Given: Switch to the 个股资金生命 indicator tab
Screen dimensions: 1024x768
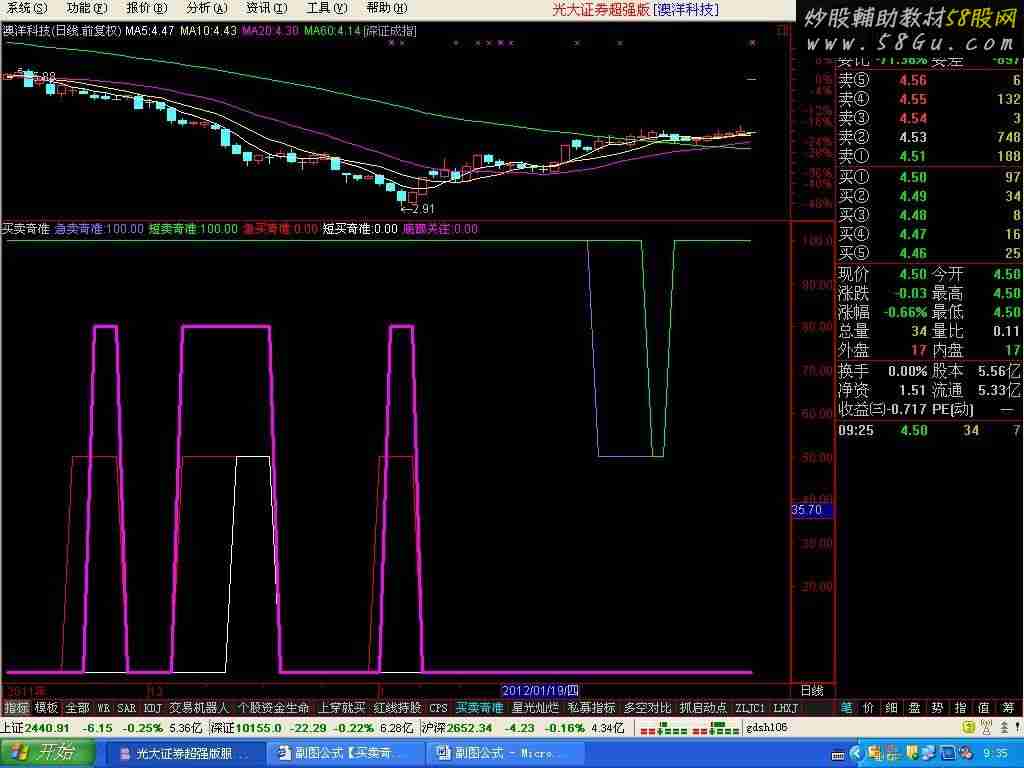Looking at the screenshot, I should [x=273, y=708].
